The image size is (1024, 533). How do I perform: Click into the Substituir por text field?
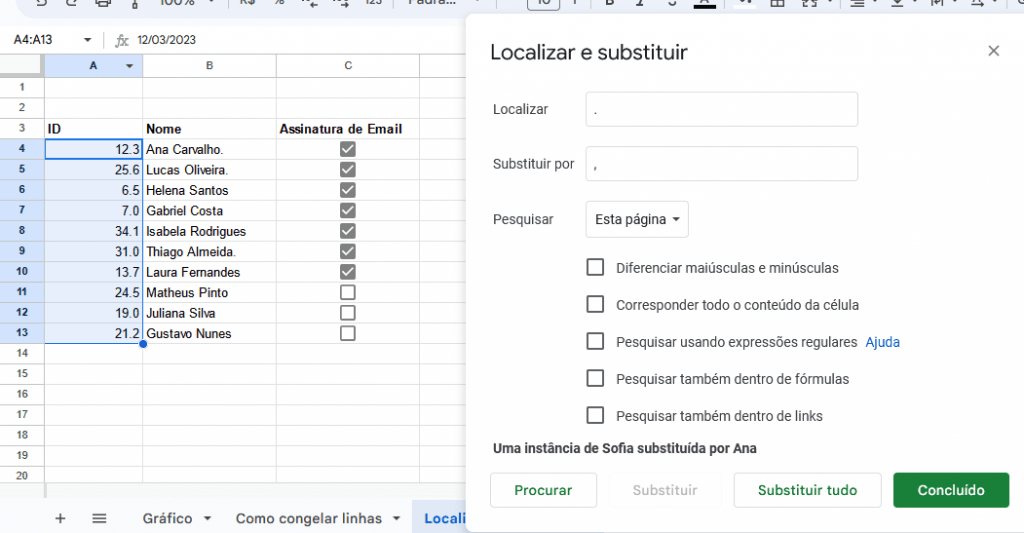721,164
